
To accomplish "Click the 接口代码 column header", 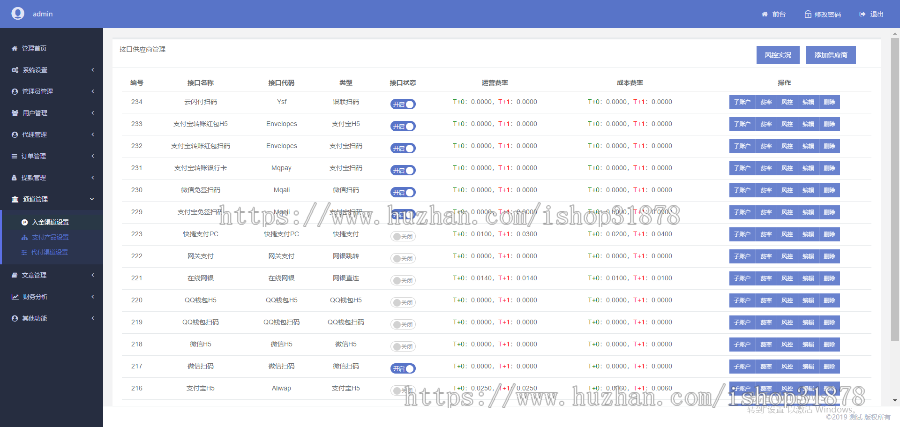I will pyautogui.click(x=281, y=83).
